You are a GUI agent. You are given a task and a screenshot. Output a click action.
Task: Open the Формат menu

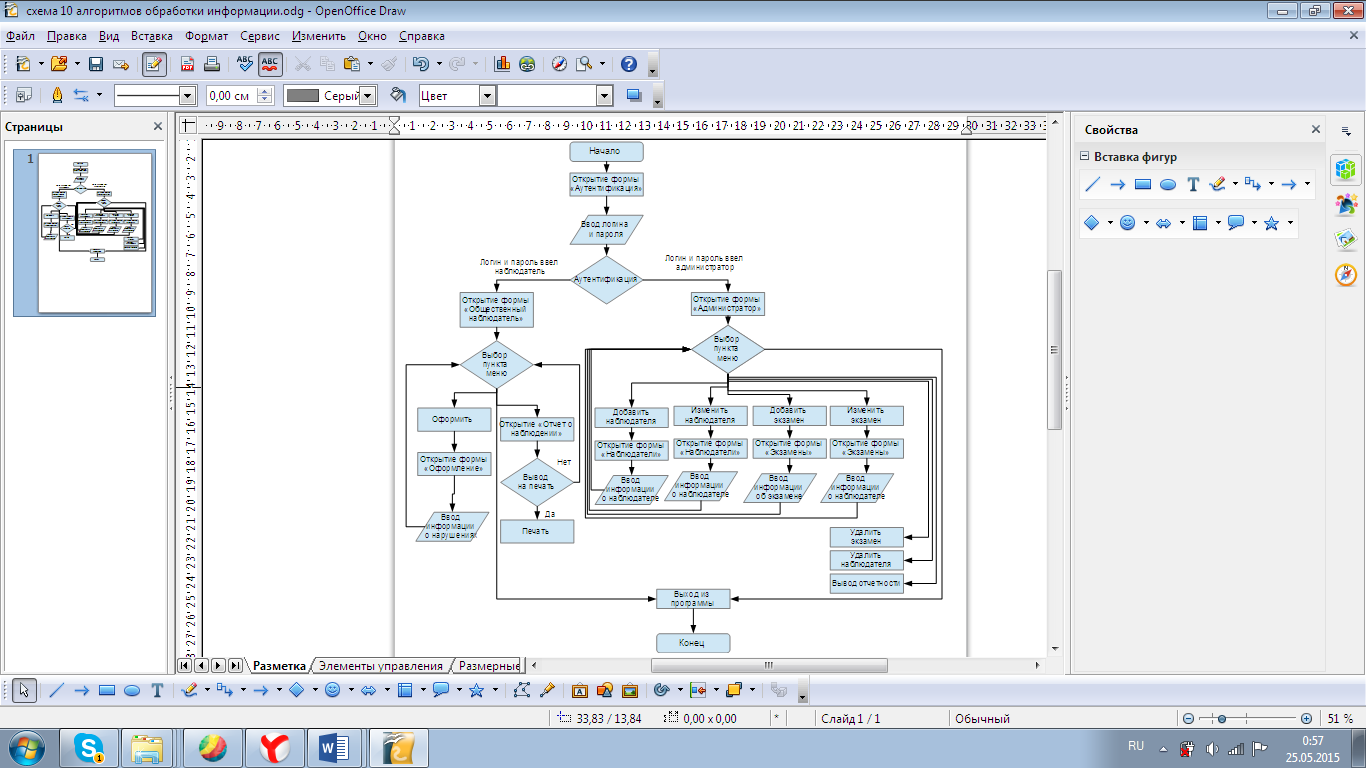click(x=207, y=36)
